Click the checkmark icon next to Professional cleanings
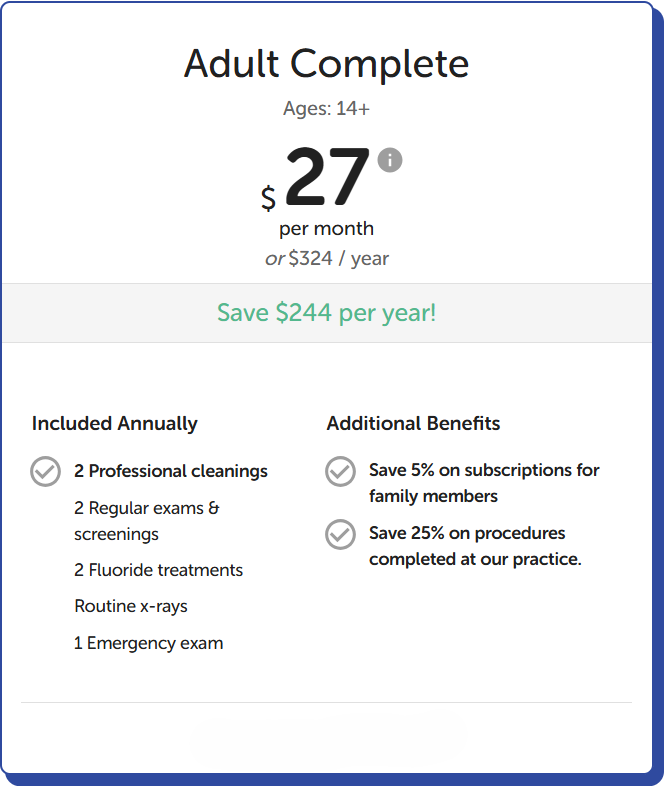The image size is (665, 786). pyautogui.click(x=45, y=471)
